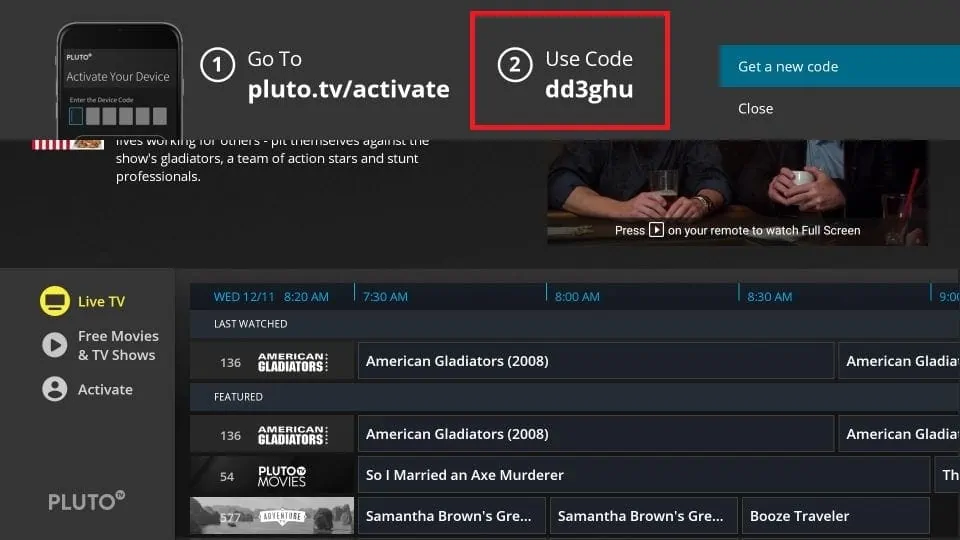Click the video preview thumbnail
The width and height of the screenshot is (960, 540).
tap(737, 192)
